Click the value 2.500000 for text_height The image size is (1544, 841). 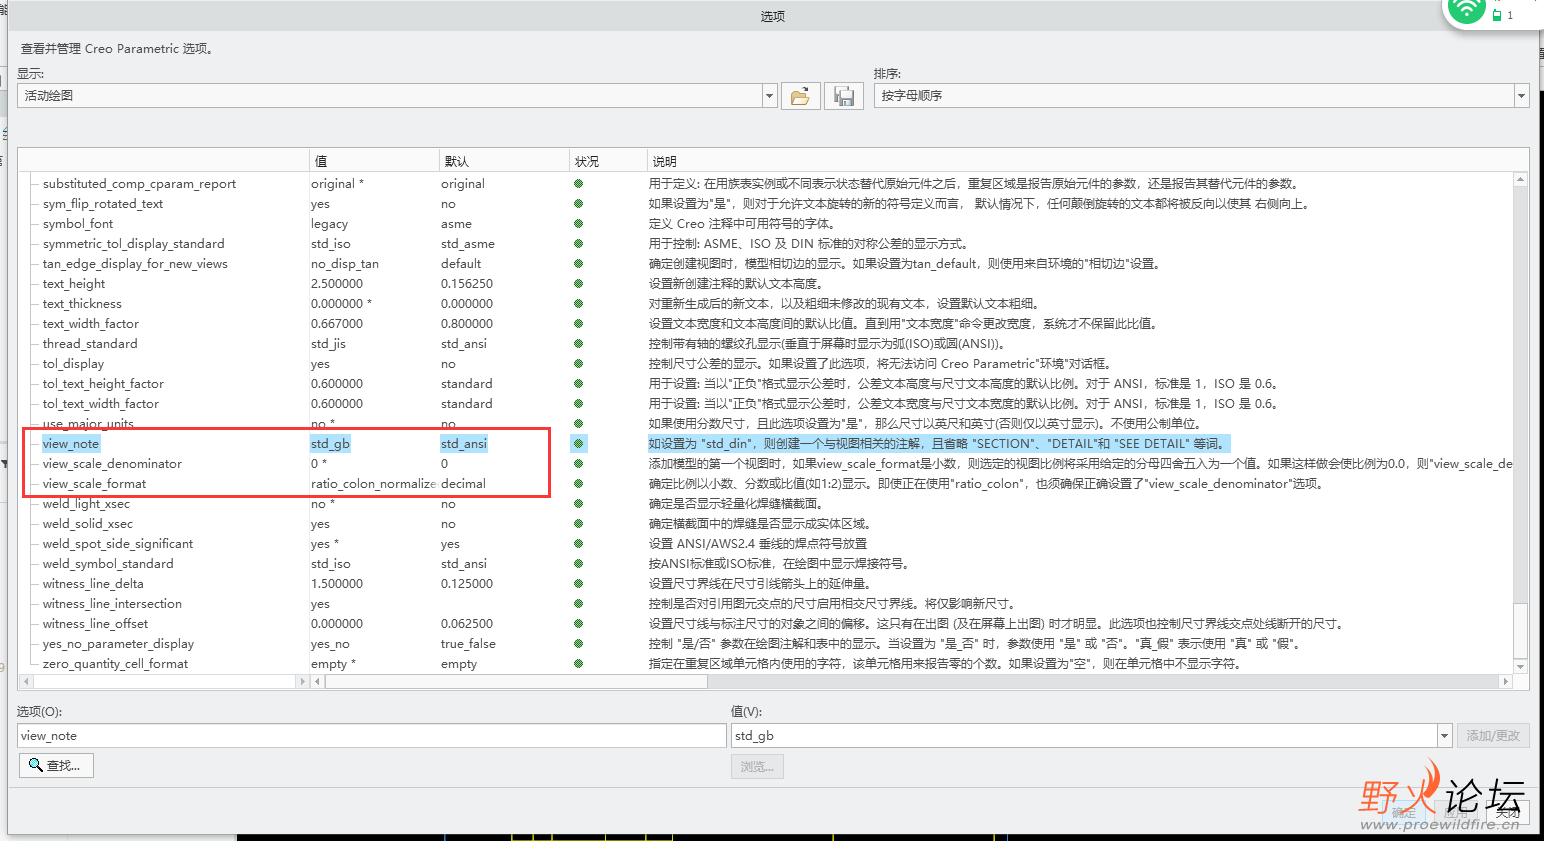pos(337,283)
